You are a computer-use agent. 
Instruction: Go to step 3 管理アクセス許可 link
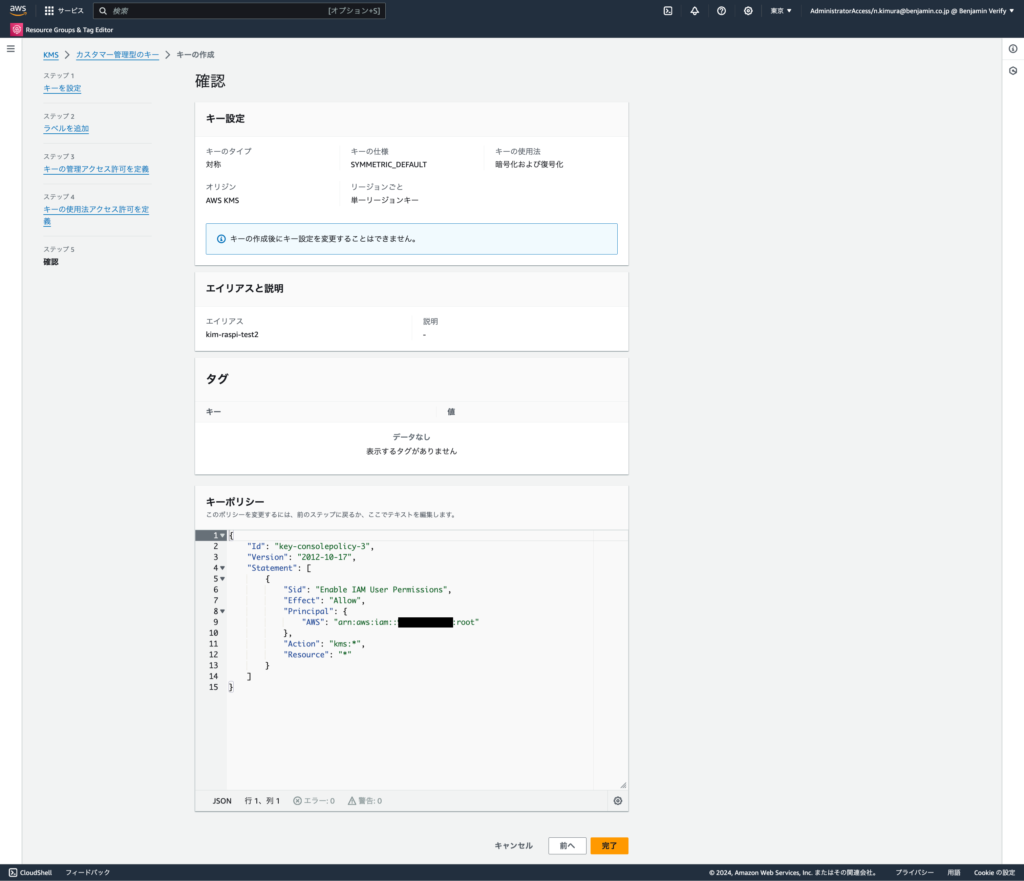click(x=96, y=169)
